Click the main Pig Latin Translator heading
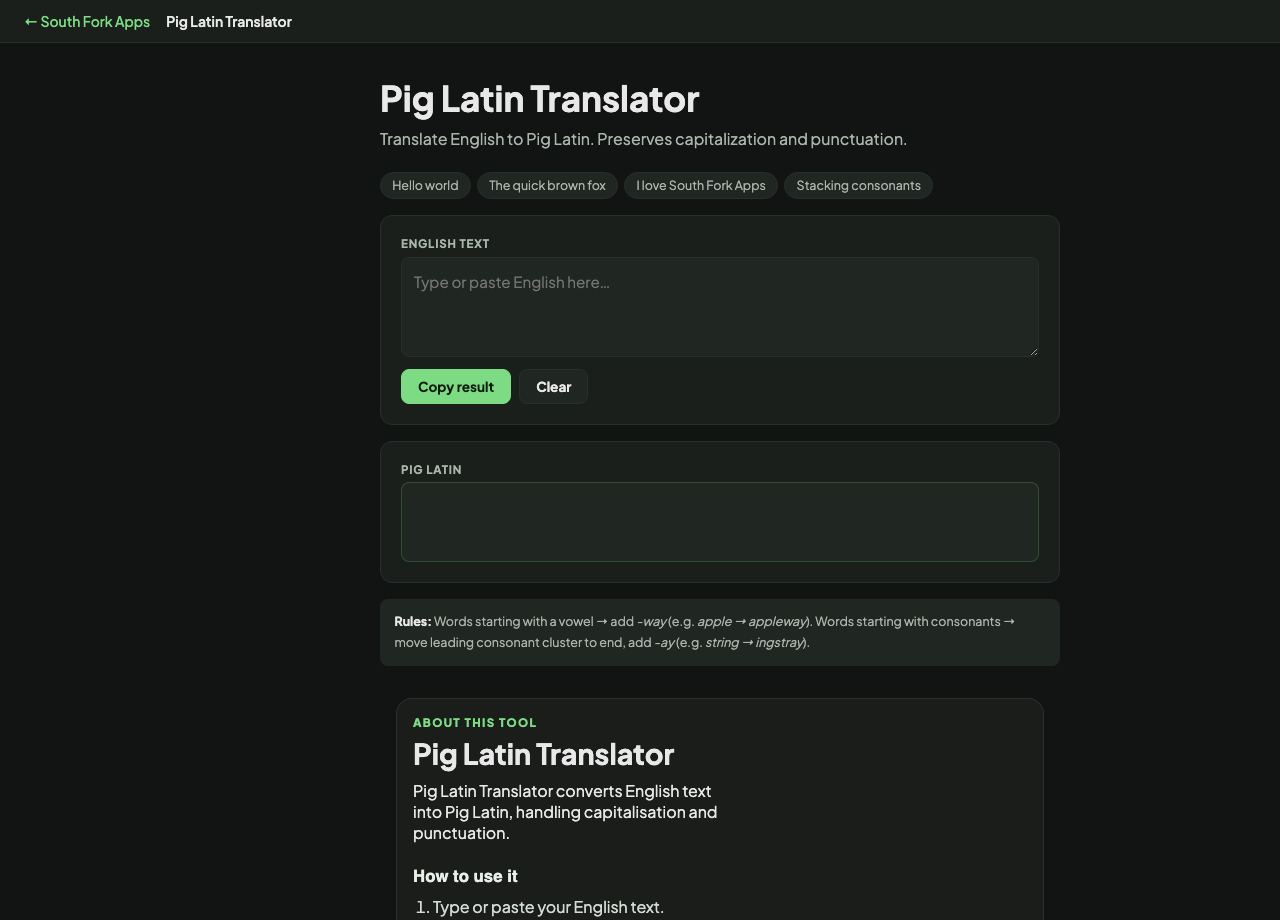1280x920 pixels. [539, 99]
